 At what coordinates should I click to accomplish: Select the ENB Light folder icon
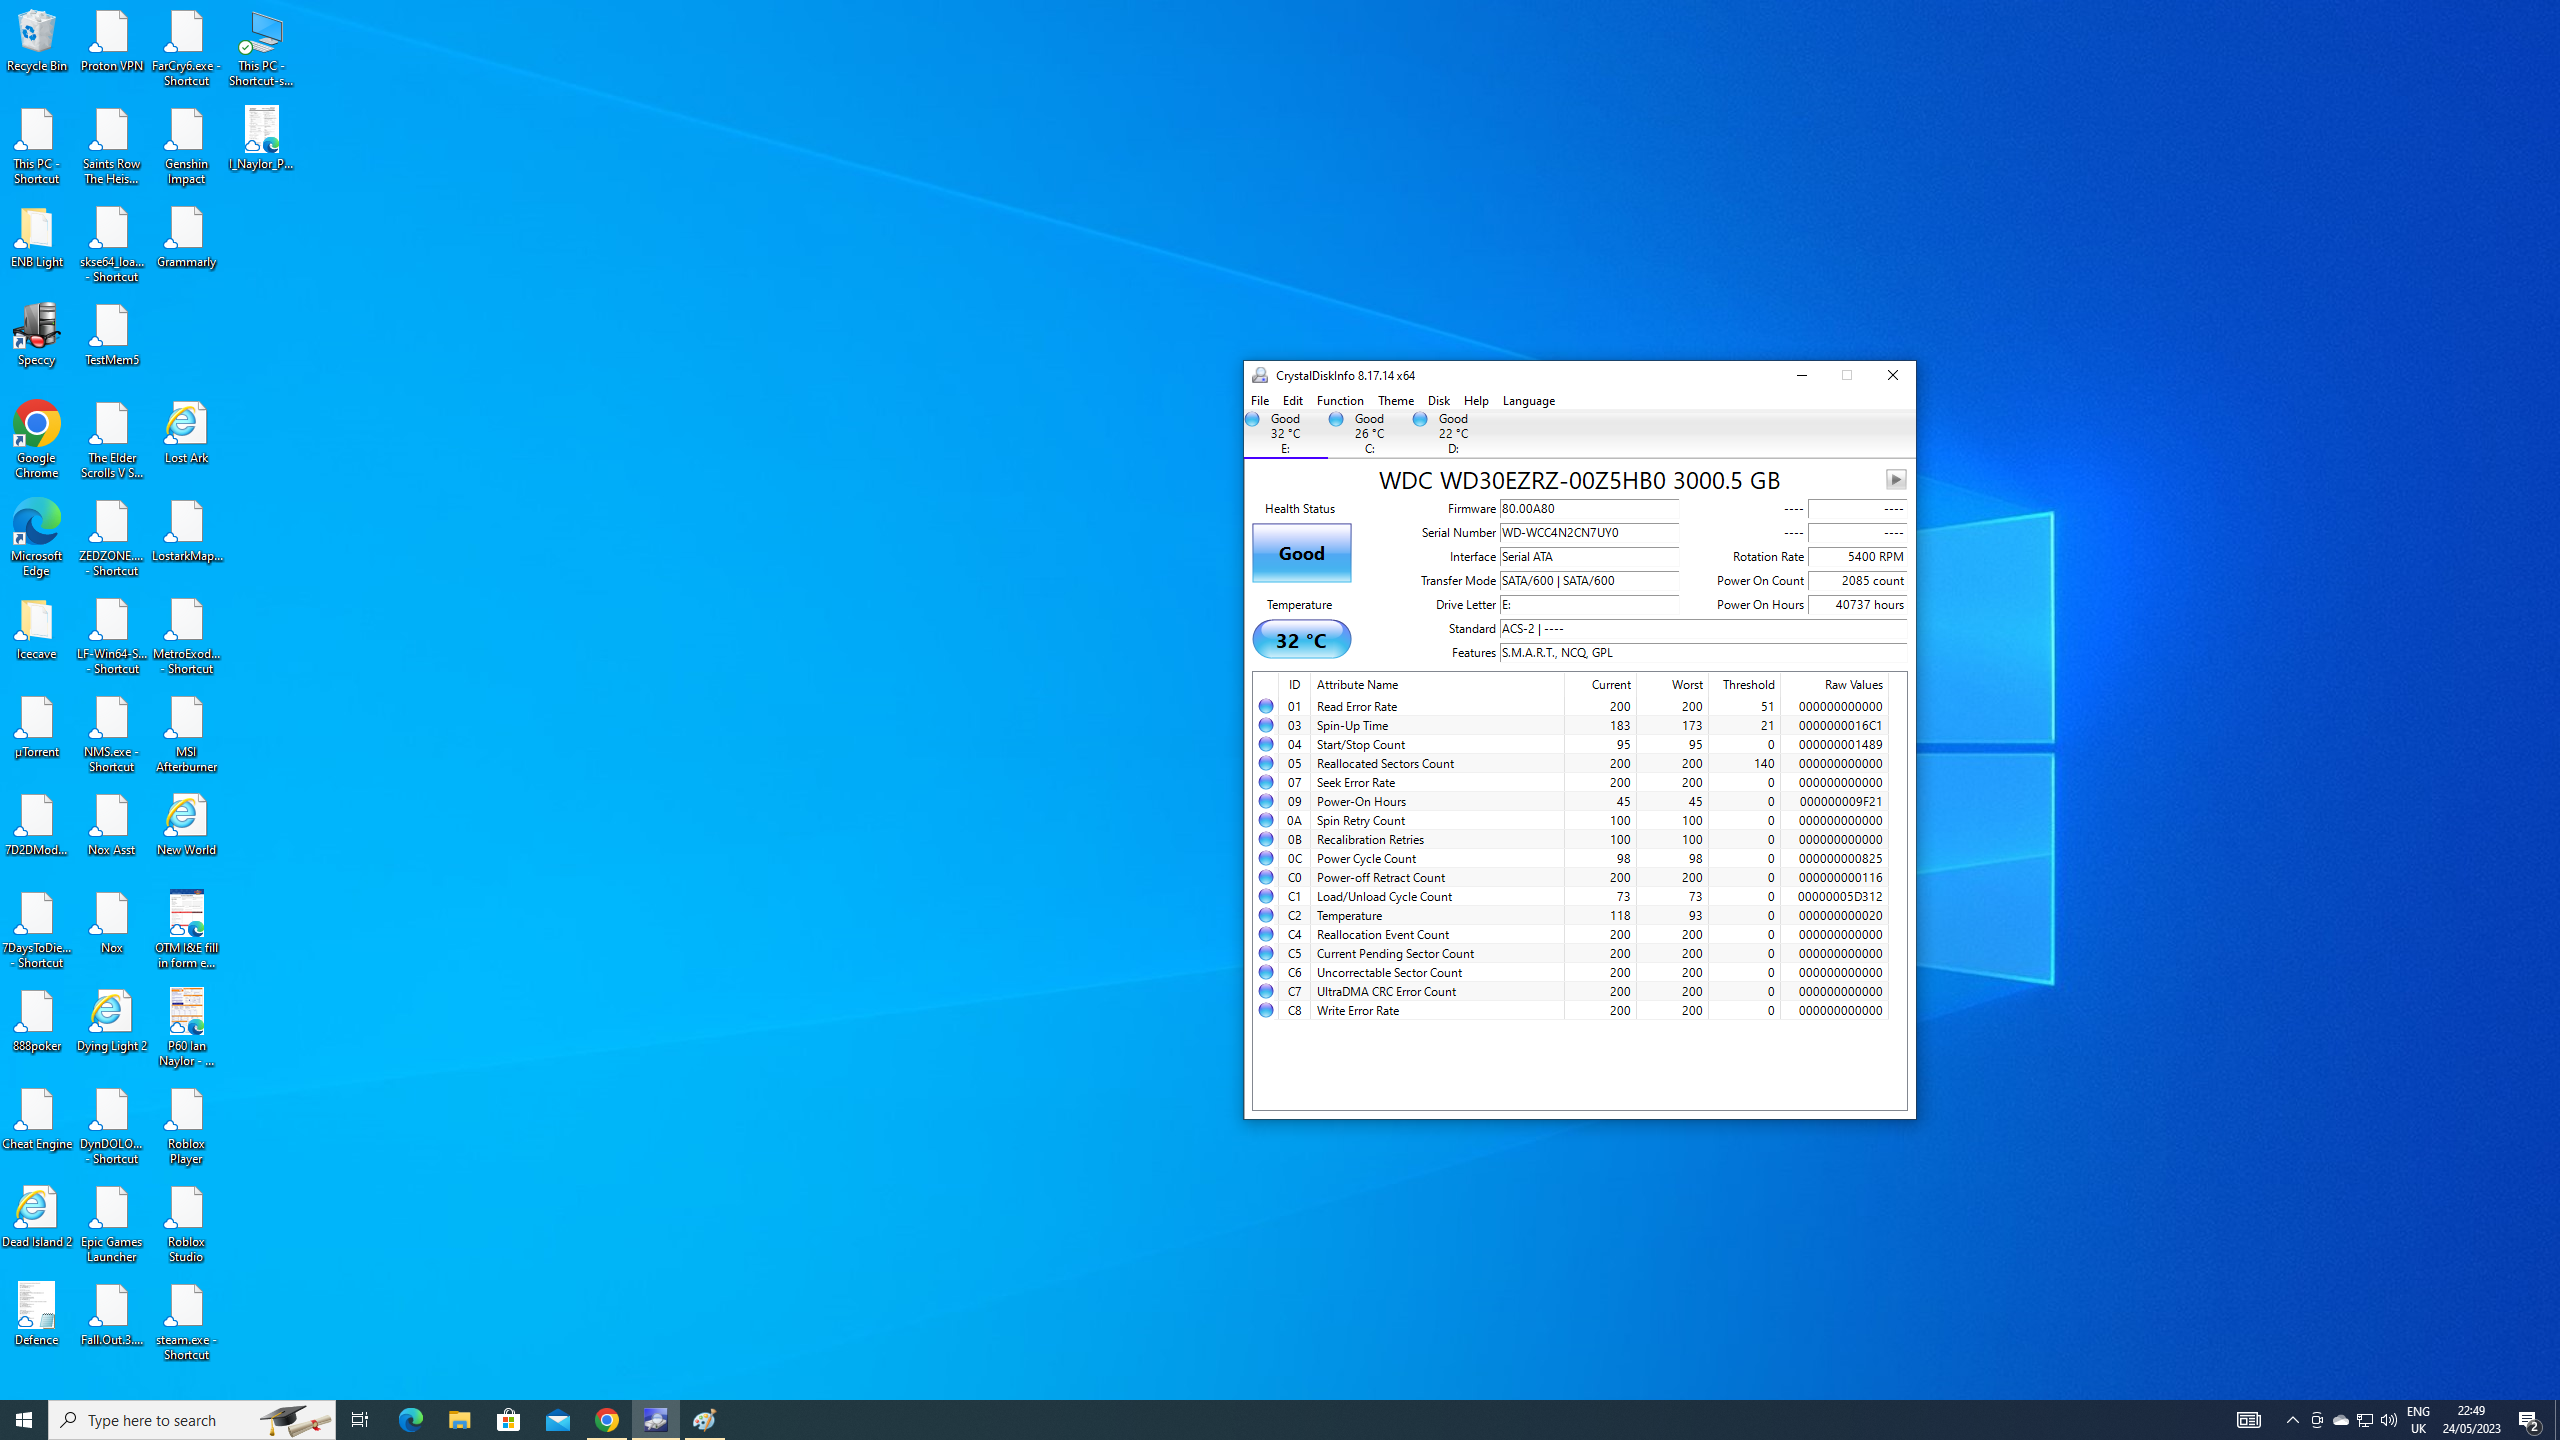pos(37,238)
